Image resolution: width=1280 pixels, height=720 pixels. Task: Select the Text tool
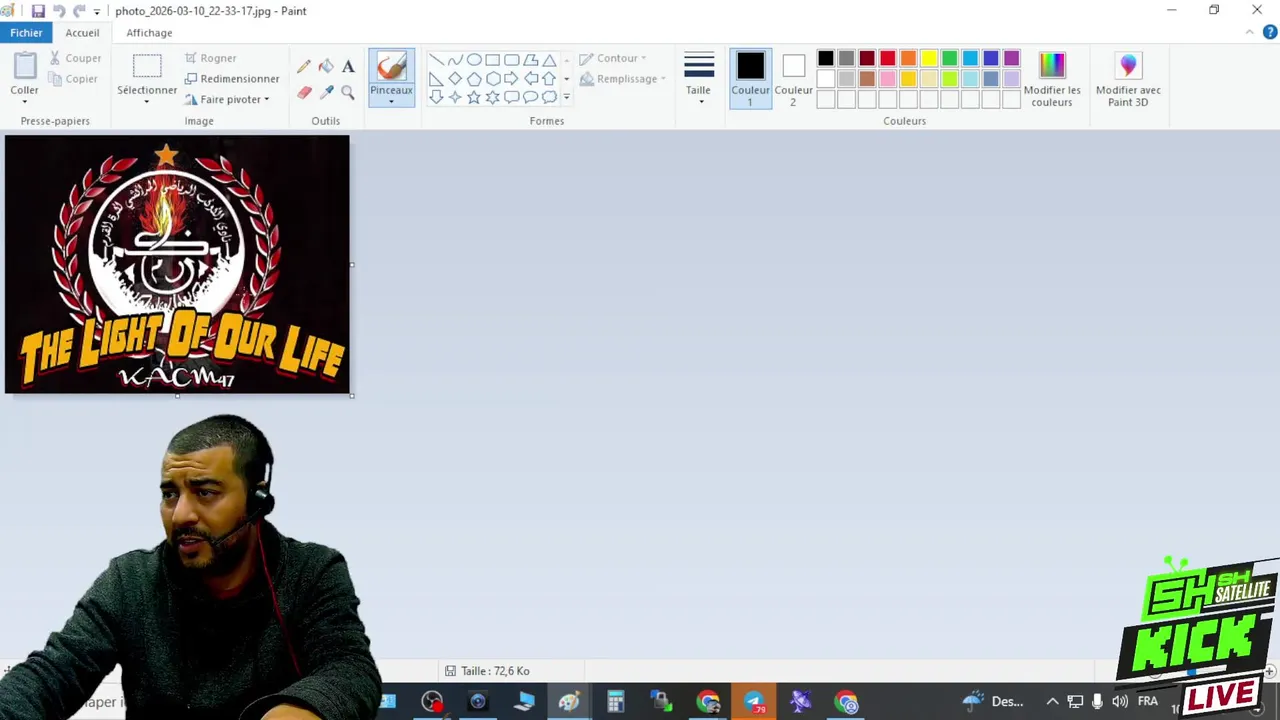[348, 67]
